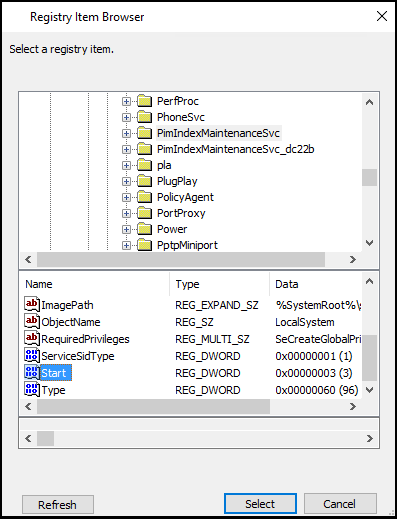Click the ObjectName string value icon
This screenshot has width=397, height=519.
click(32, 321)
